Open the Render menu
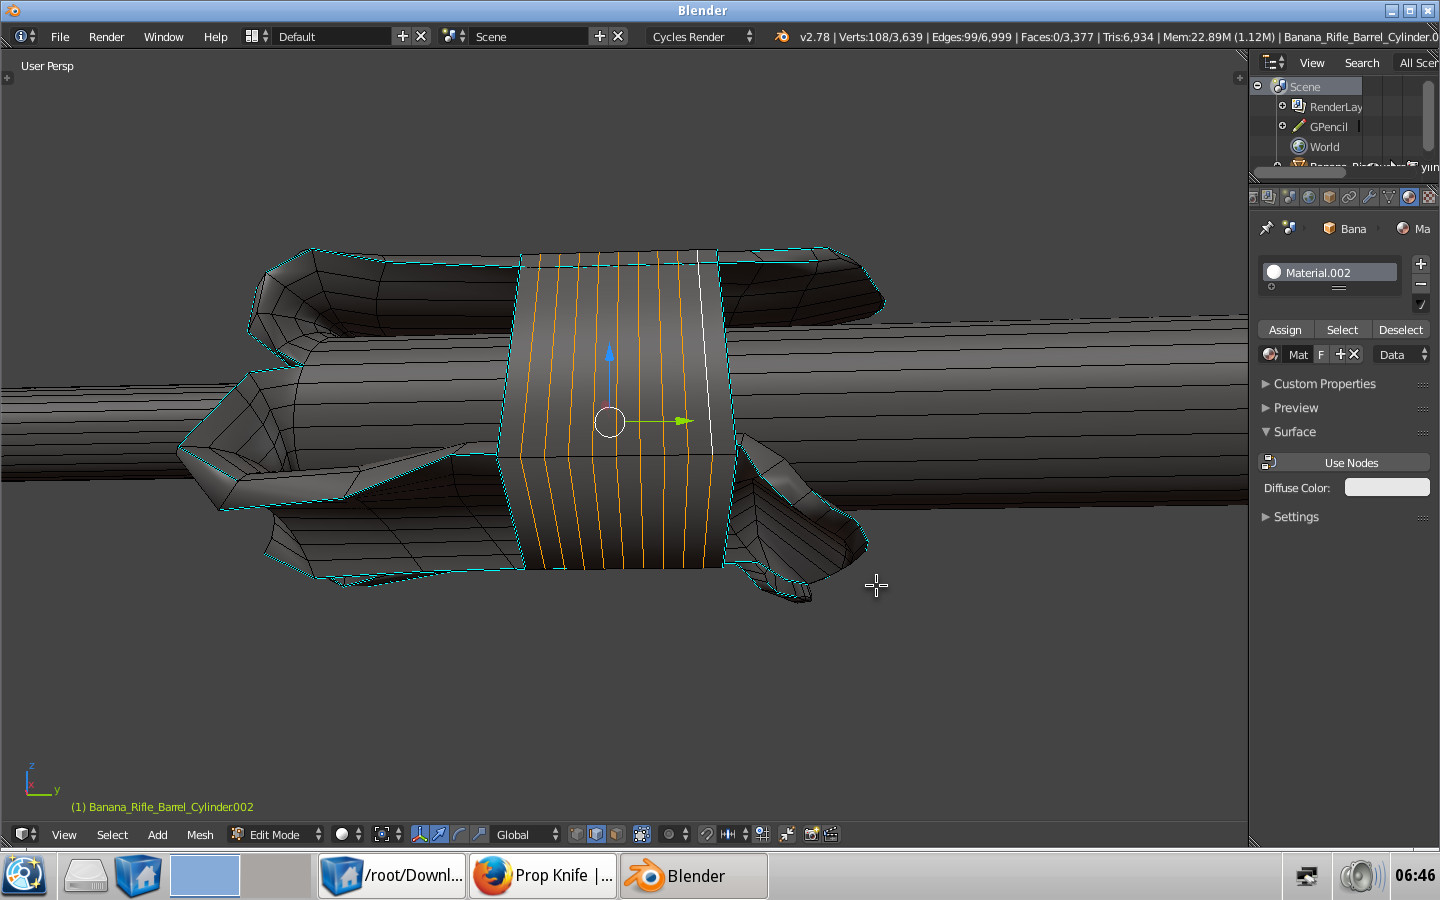Screen dimensions: 1440x900 tap(106, 37)
